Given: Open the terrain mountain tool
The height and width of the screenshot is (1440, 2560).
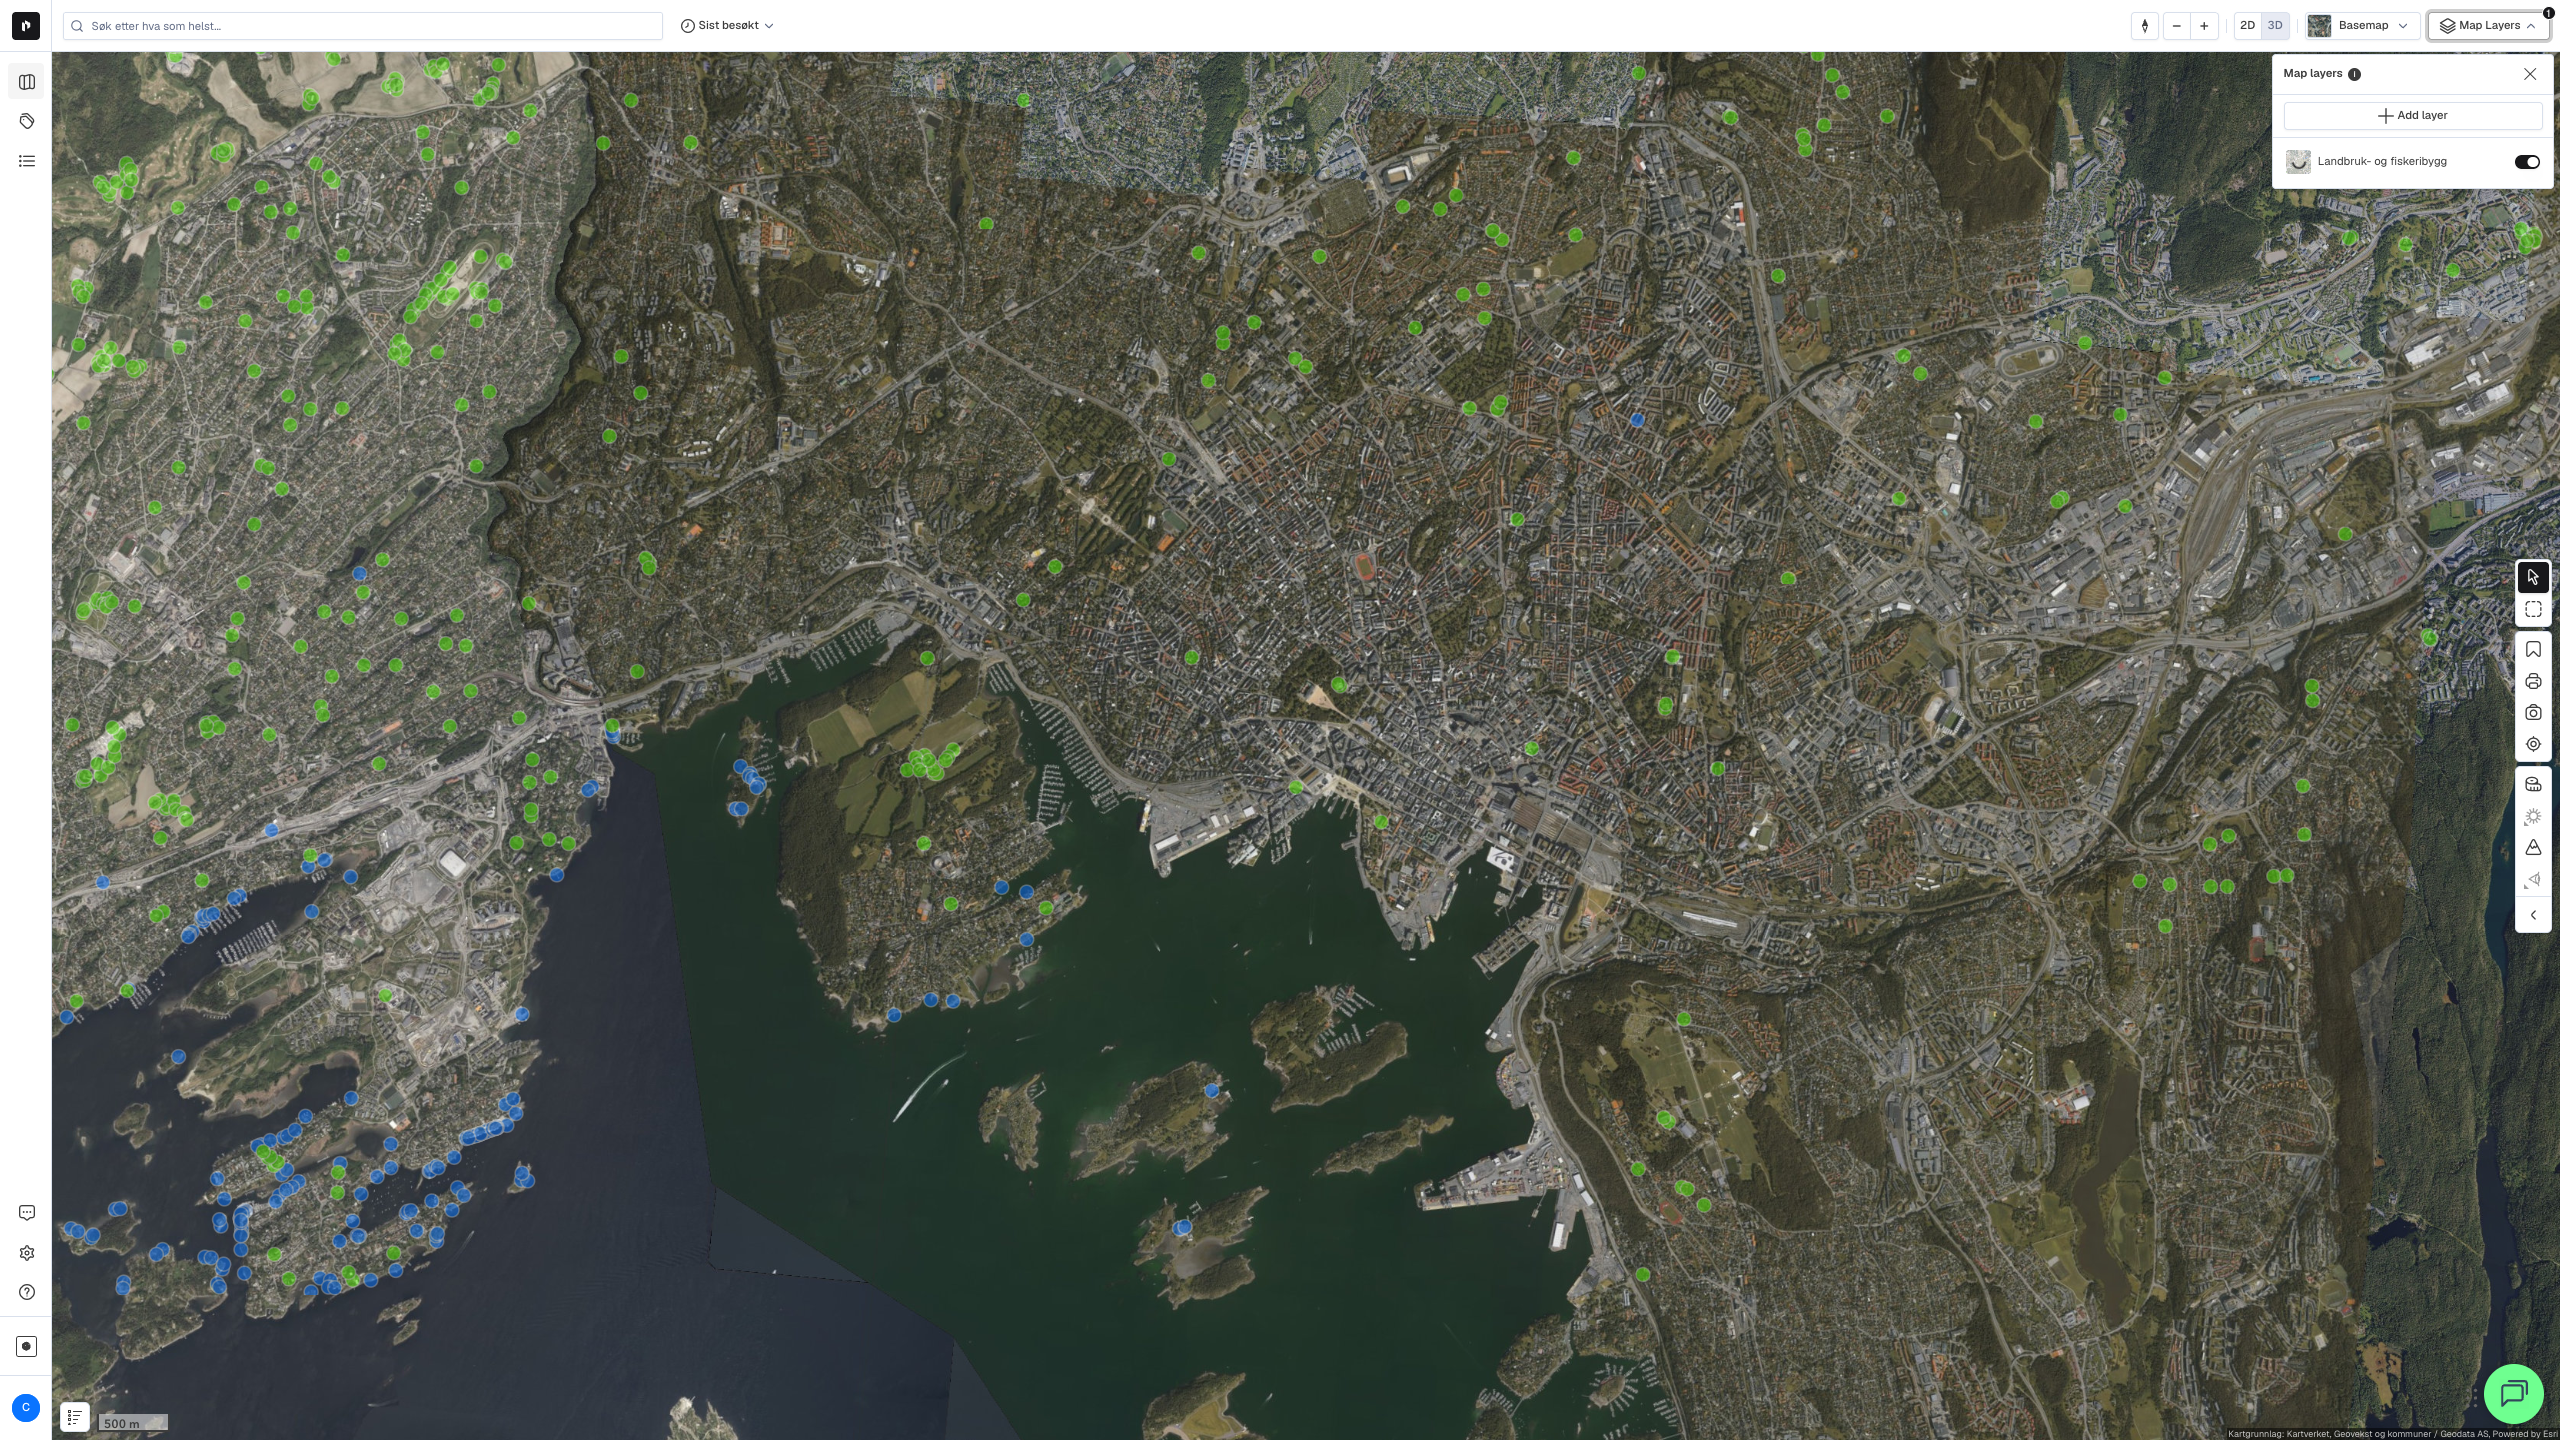Looking at the screenshot, I should pyautogui.click(x=2533, y=848).
